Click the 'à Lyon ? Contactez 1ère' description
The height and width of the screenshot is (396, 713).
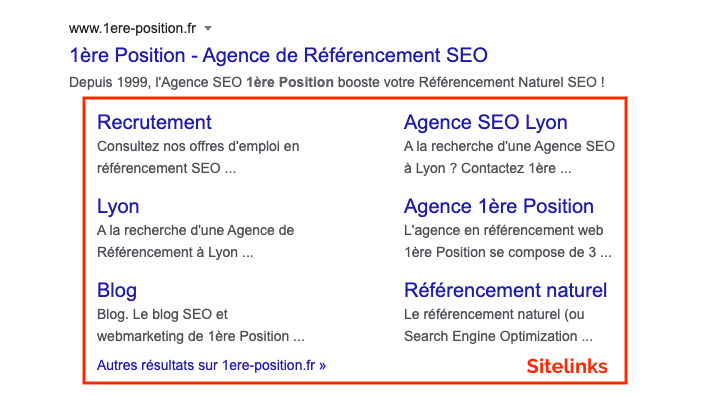pos(487,169)
